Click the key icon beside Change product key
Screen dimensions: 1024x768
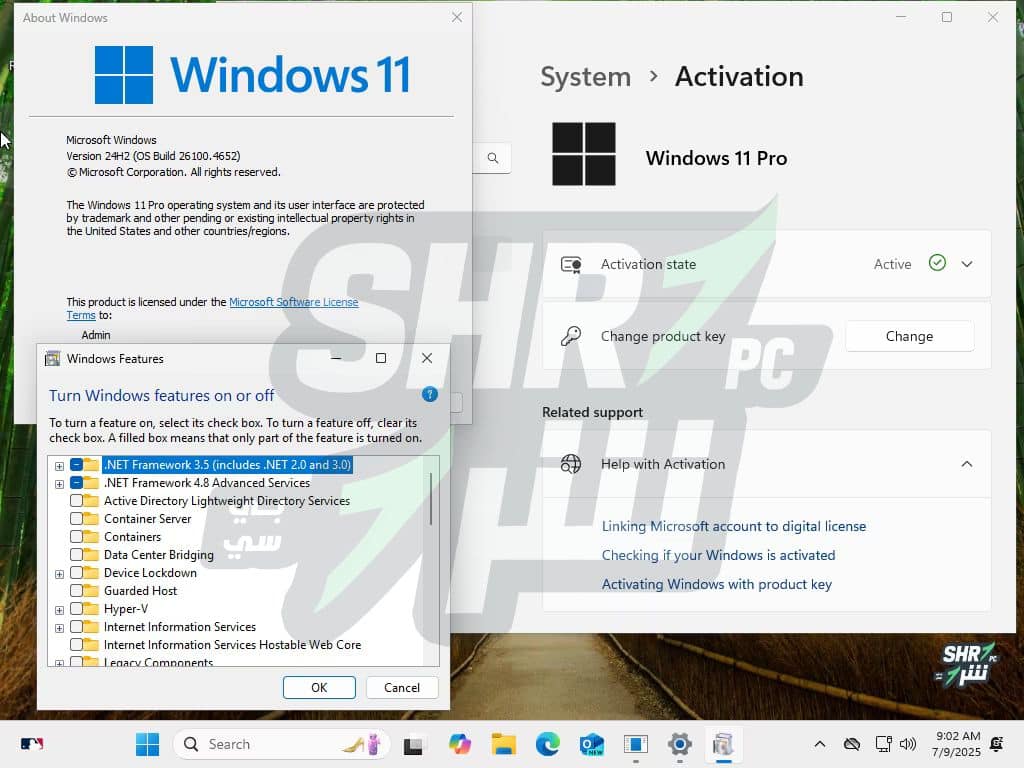[x=571, y=336]
